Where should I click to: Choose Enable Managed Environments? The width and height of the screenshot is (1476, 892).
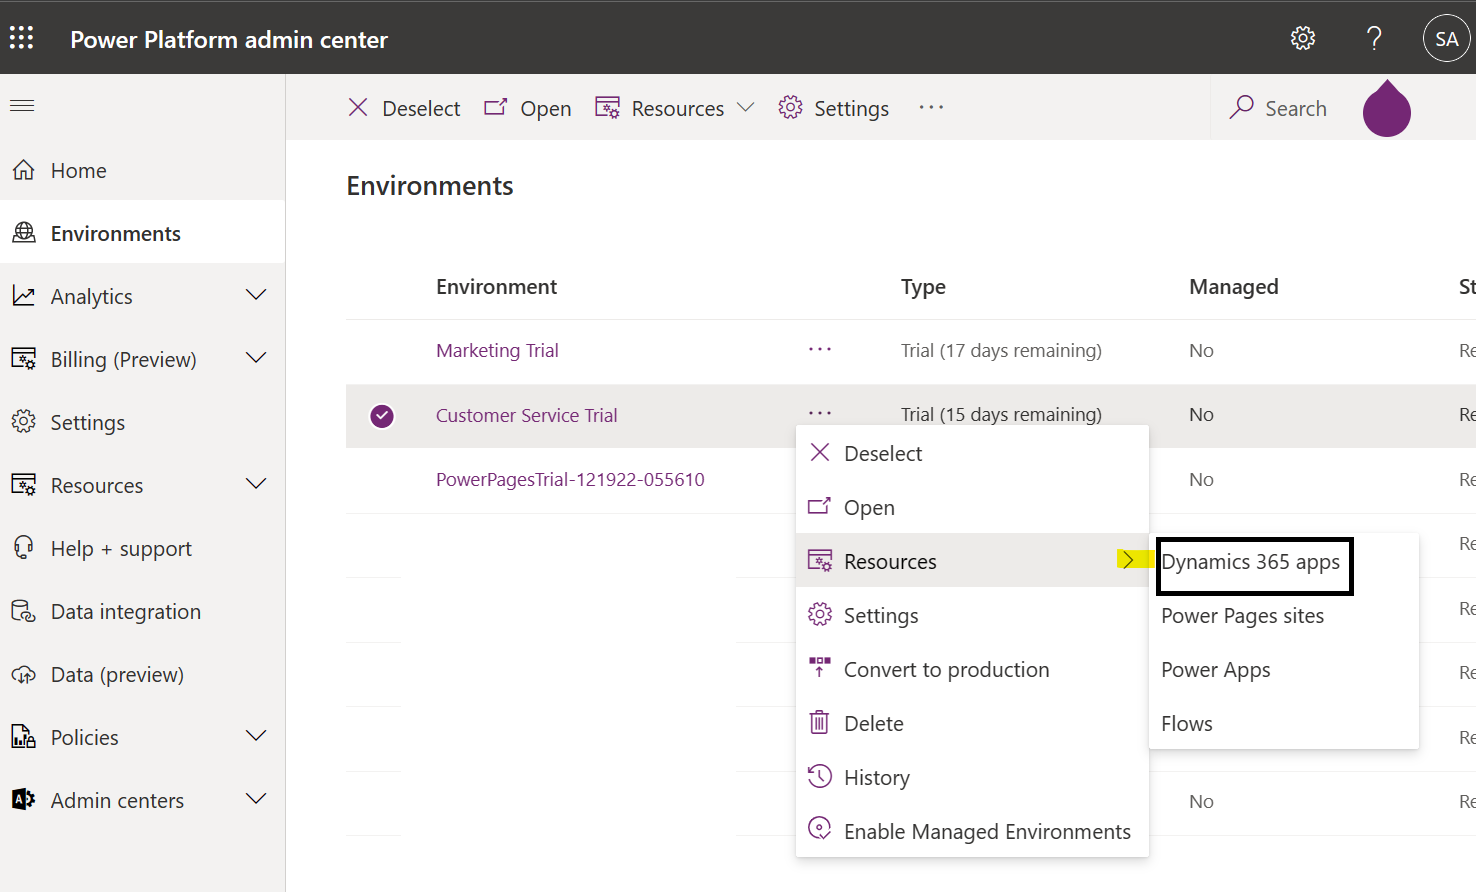pyautogui.click(x=972, y=831)
